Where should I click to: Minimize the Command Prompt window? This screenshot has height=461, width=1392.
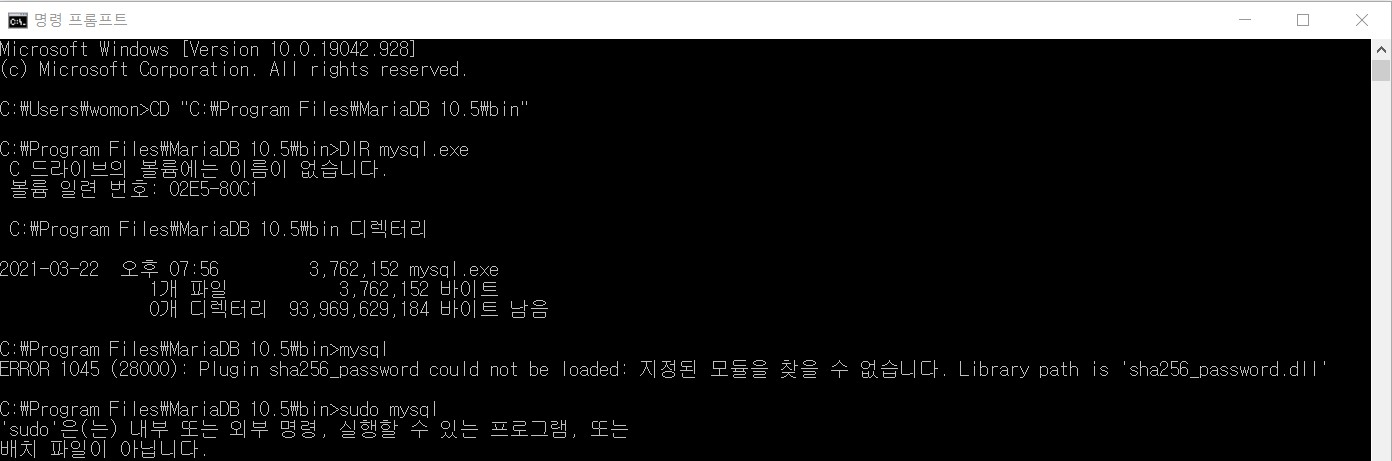point(1244,20)
